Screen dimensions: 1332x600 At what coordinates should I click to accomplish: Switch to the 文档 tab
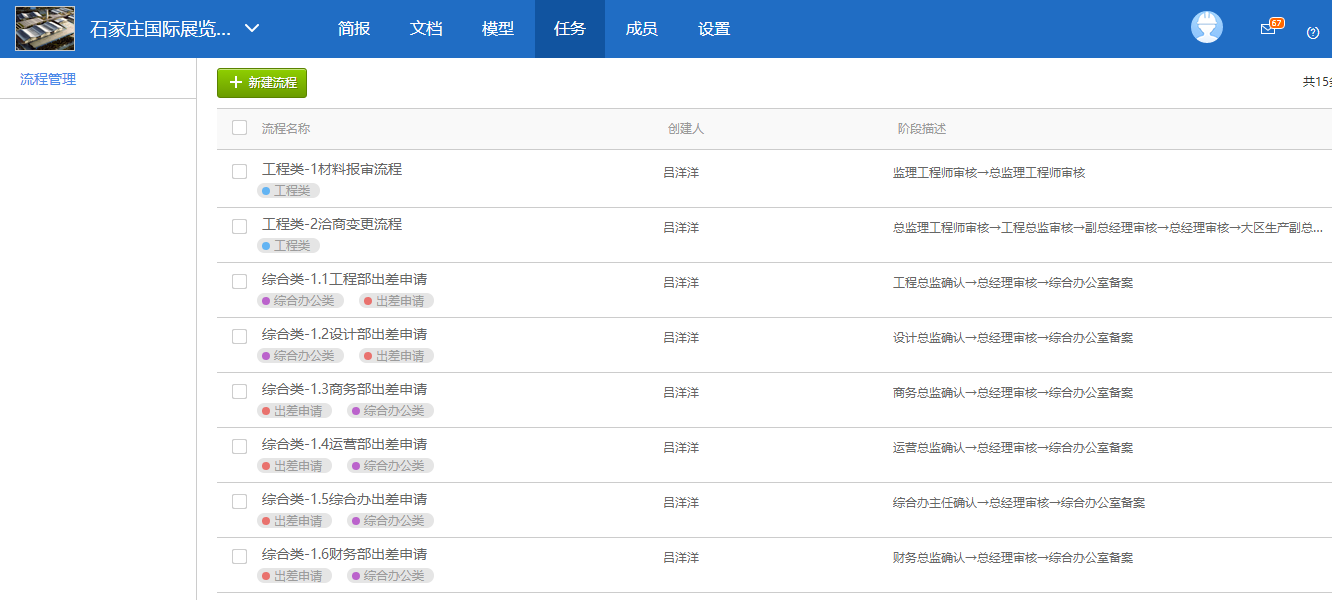tap(426, 29)
